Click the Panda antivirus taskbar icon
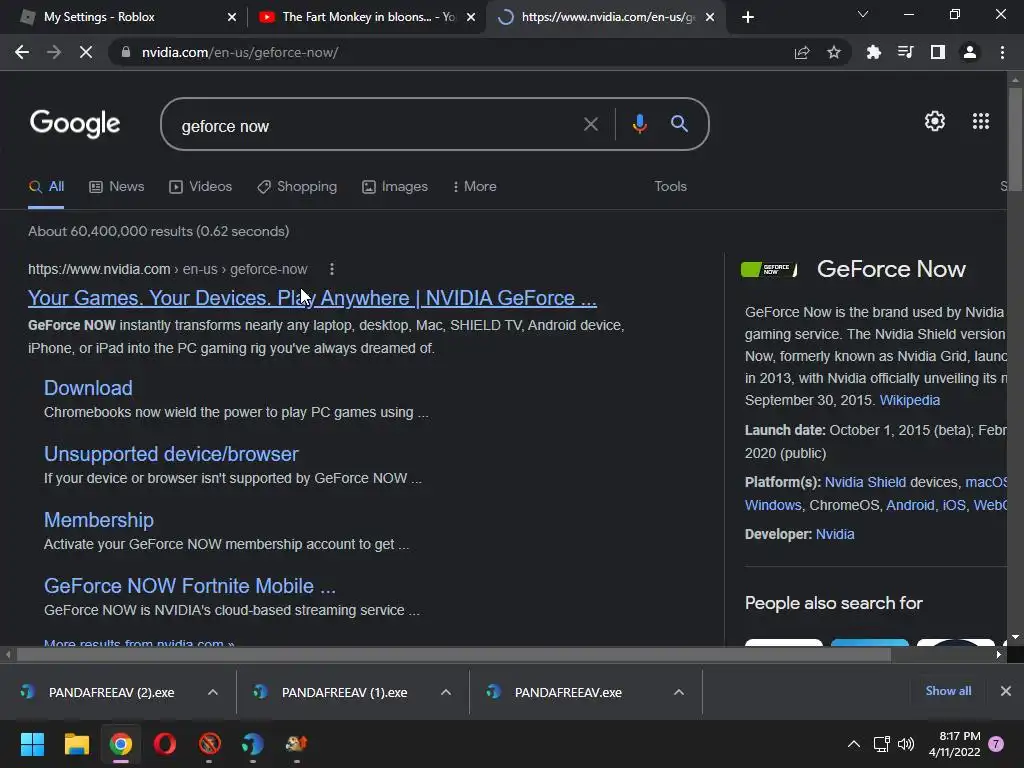 pyautogui.click(x=253, y=744)
